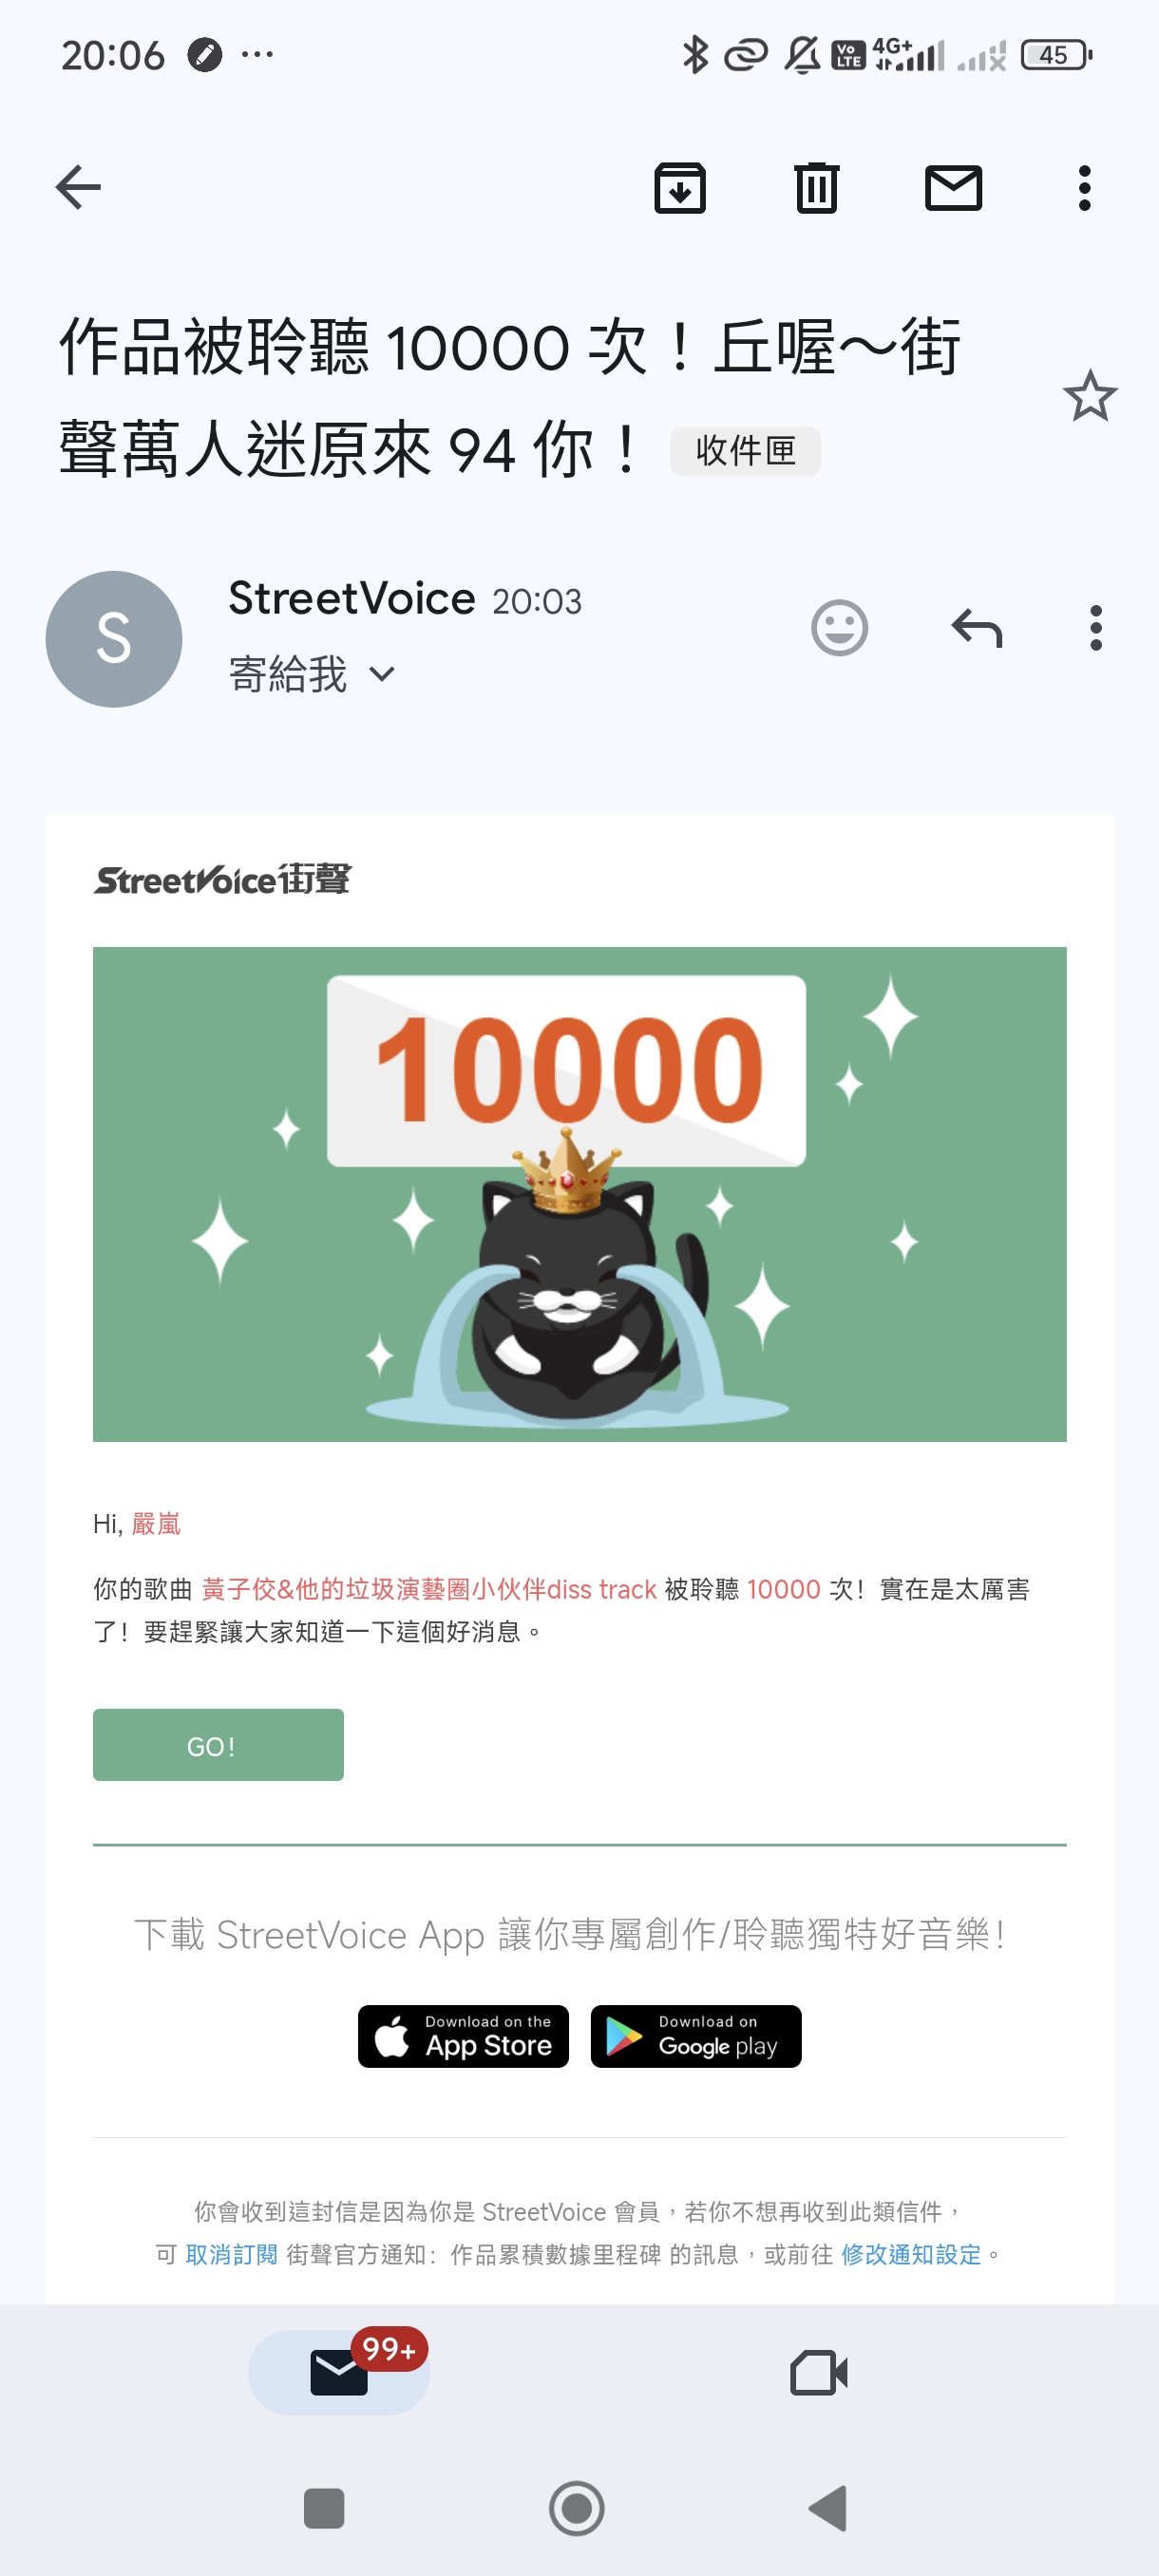The height and width of the screenshot is (2576, 1159).
Task: Mark email as unread with envelope icon
Action: (953, 188)
